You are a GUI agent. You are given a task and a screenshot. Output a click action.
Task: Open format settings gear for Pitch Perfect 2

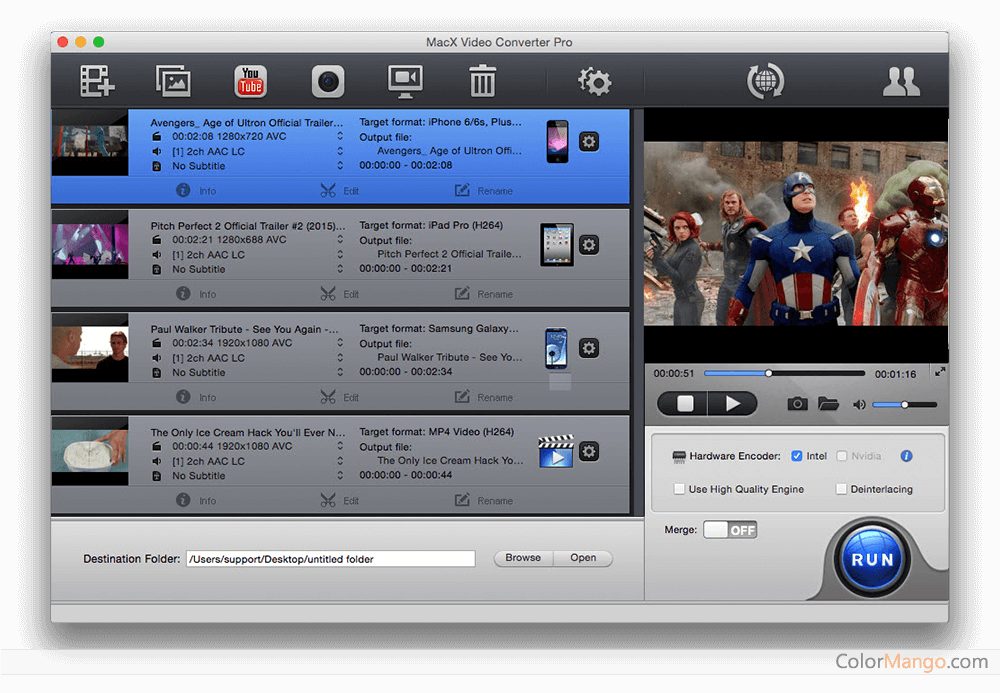589,245
